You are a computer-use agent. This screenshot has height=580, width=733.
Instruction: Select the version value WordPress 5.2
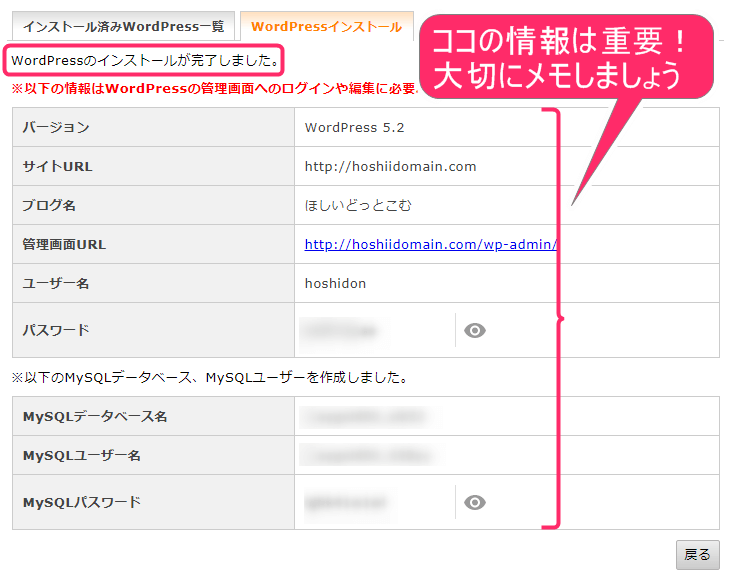[x=354, y=128]
